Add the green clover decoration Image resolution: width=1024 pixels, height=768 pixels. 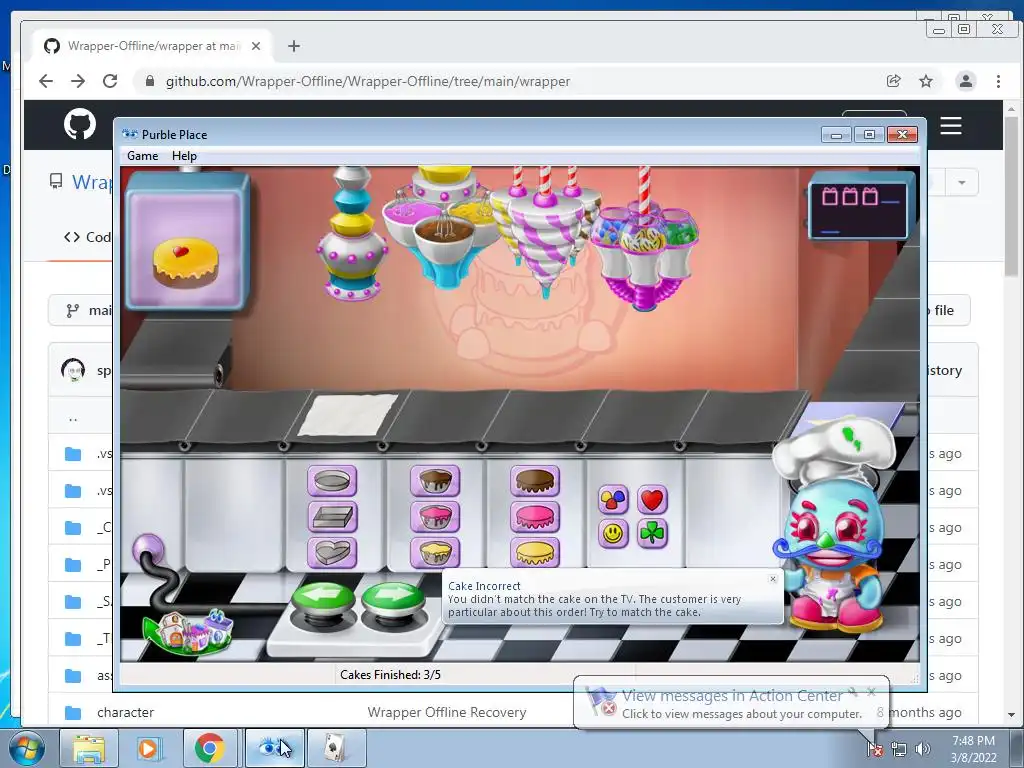(x=652, y=534)
